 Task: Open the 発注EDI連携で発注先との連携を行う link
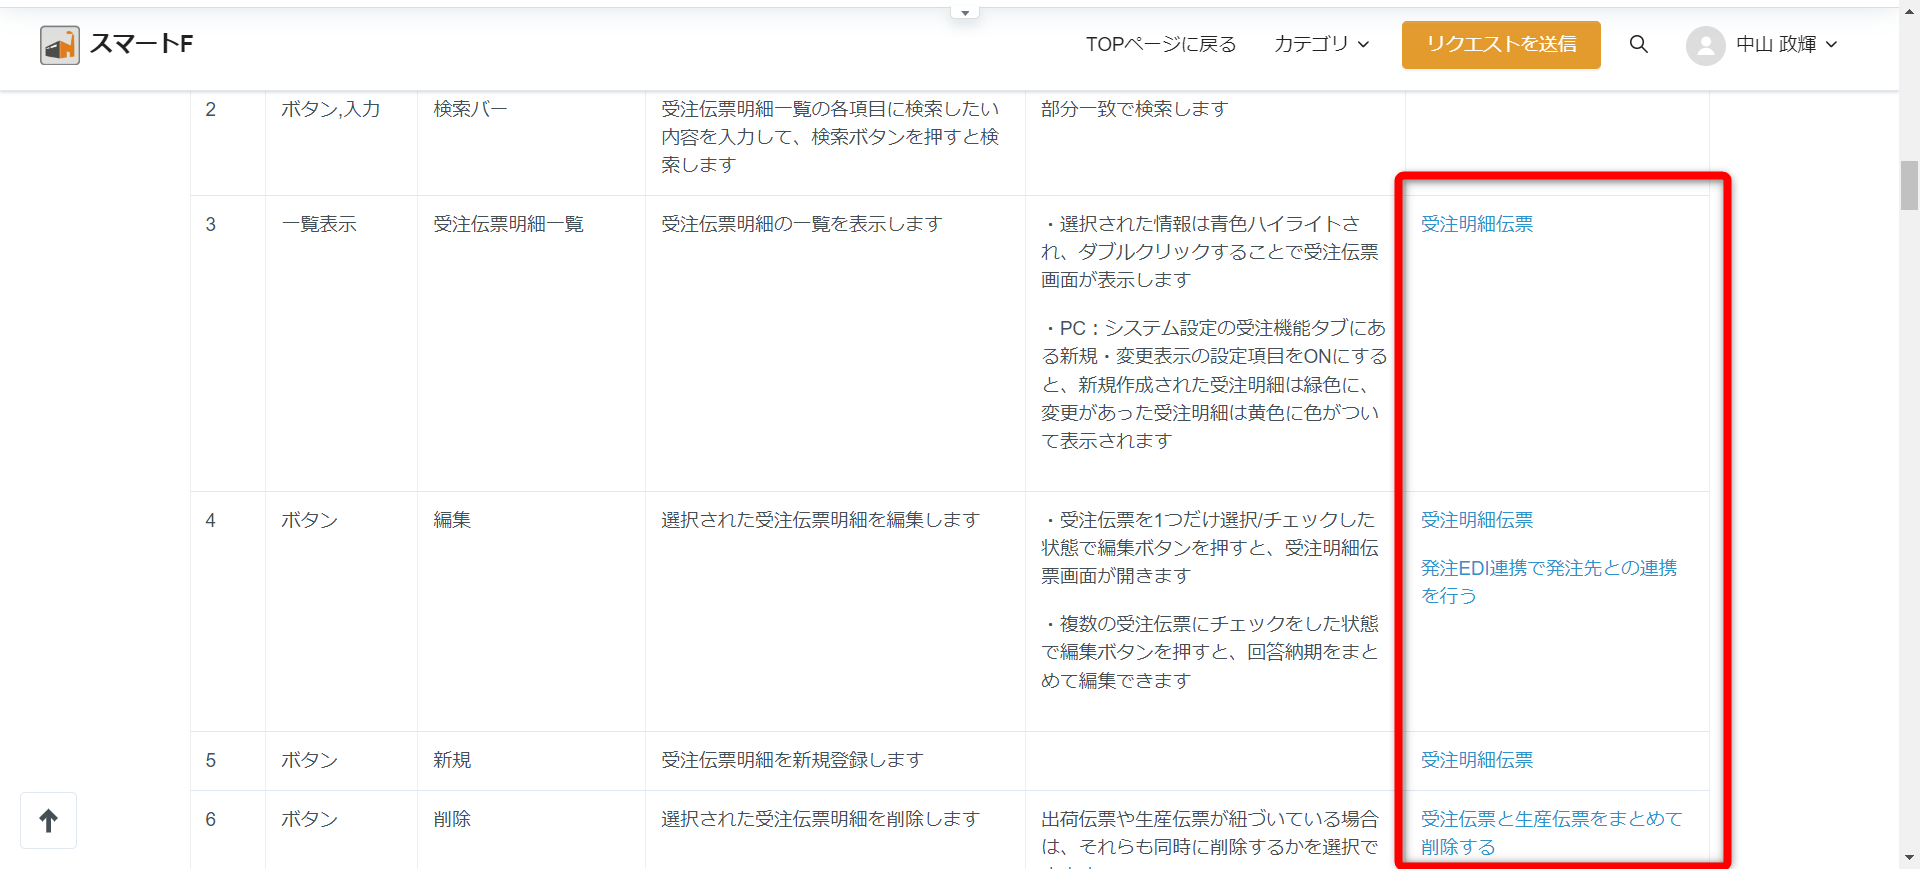[1548, 569]
